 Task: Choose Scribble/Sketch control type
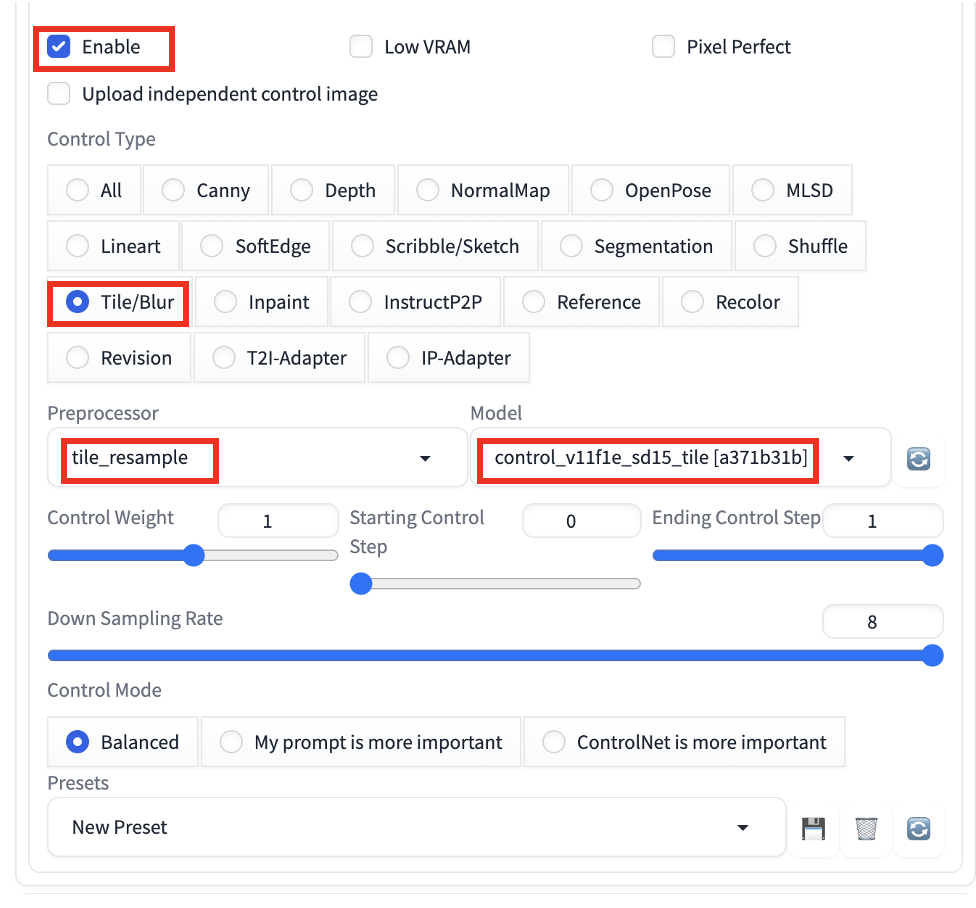pos(435,246)
